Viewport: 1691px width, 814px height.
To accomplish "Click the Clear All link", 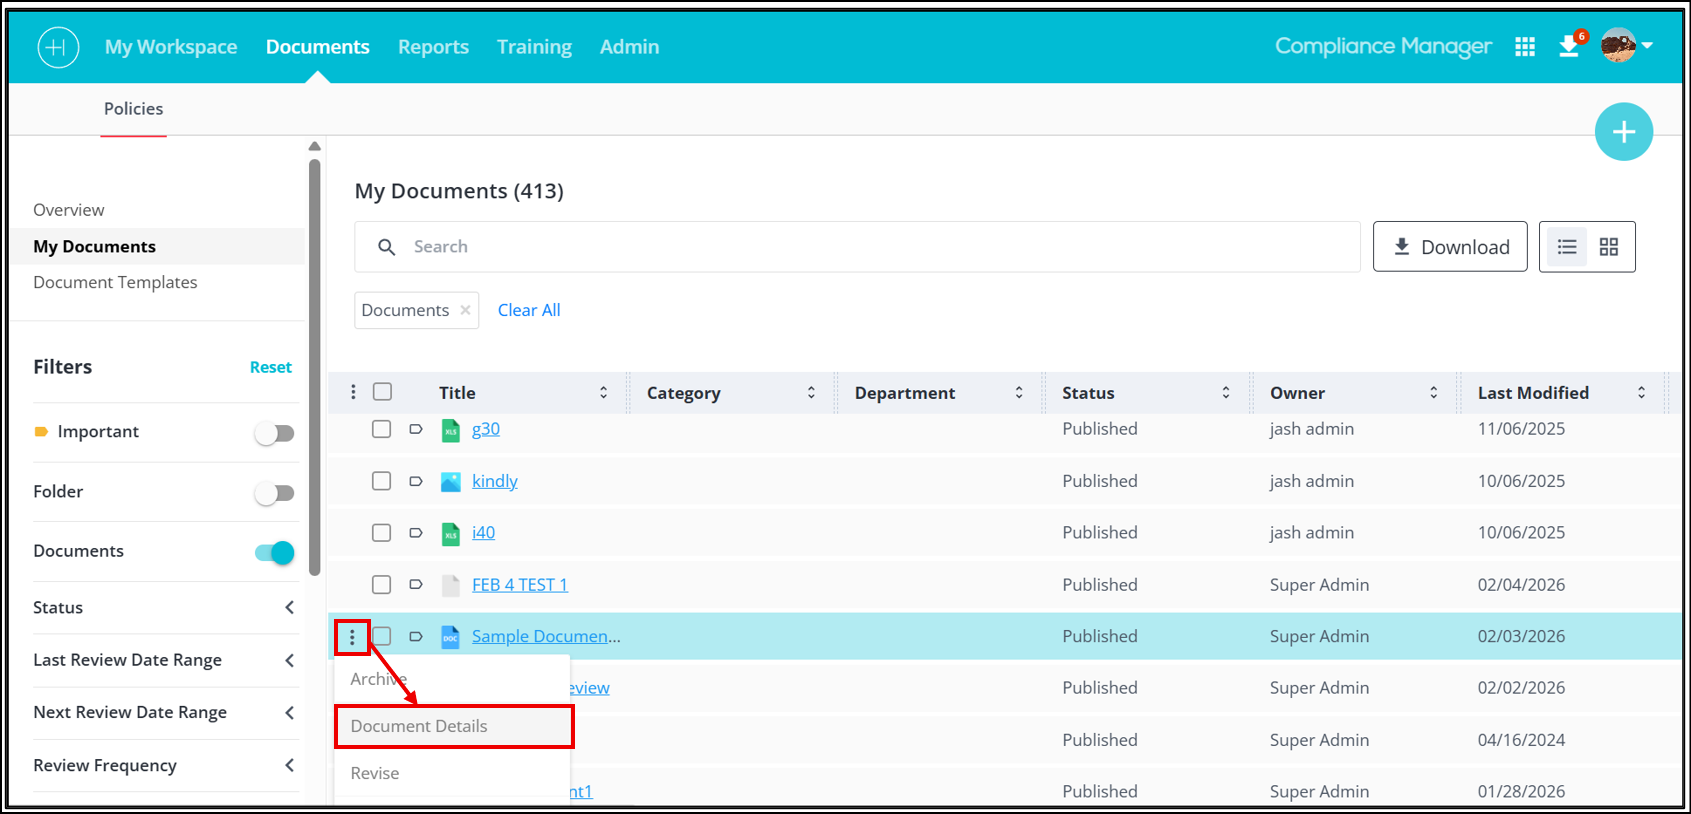I will 529,310.
